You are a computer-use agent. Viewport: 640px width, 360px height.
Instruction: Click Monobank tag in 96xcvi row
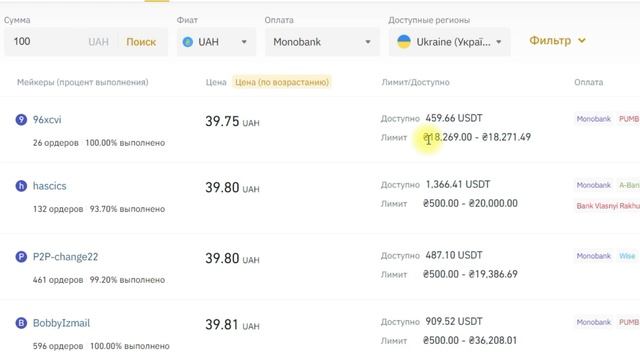pyautogui.click(x=594, y=119)
